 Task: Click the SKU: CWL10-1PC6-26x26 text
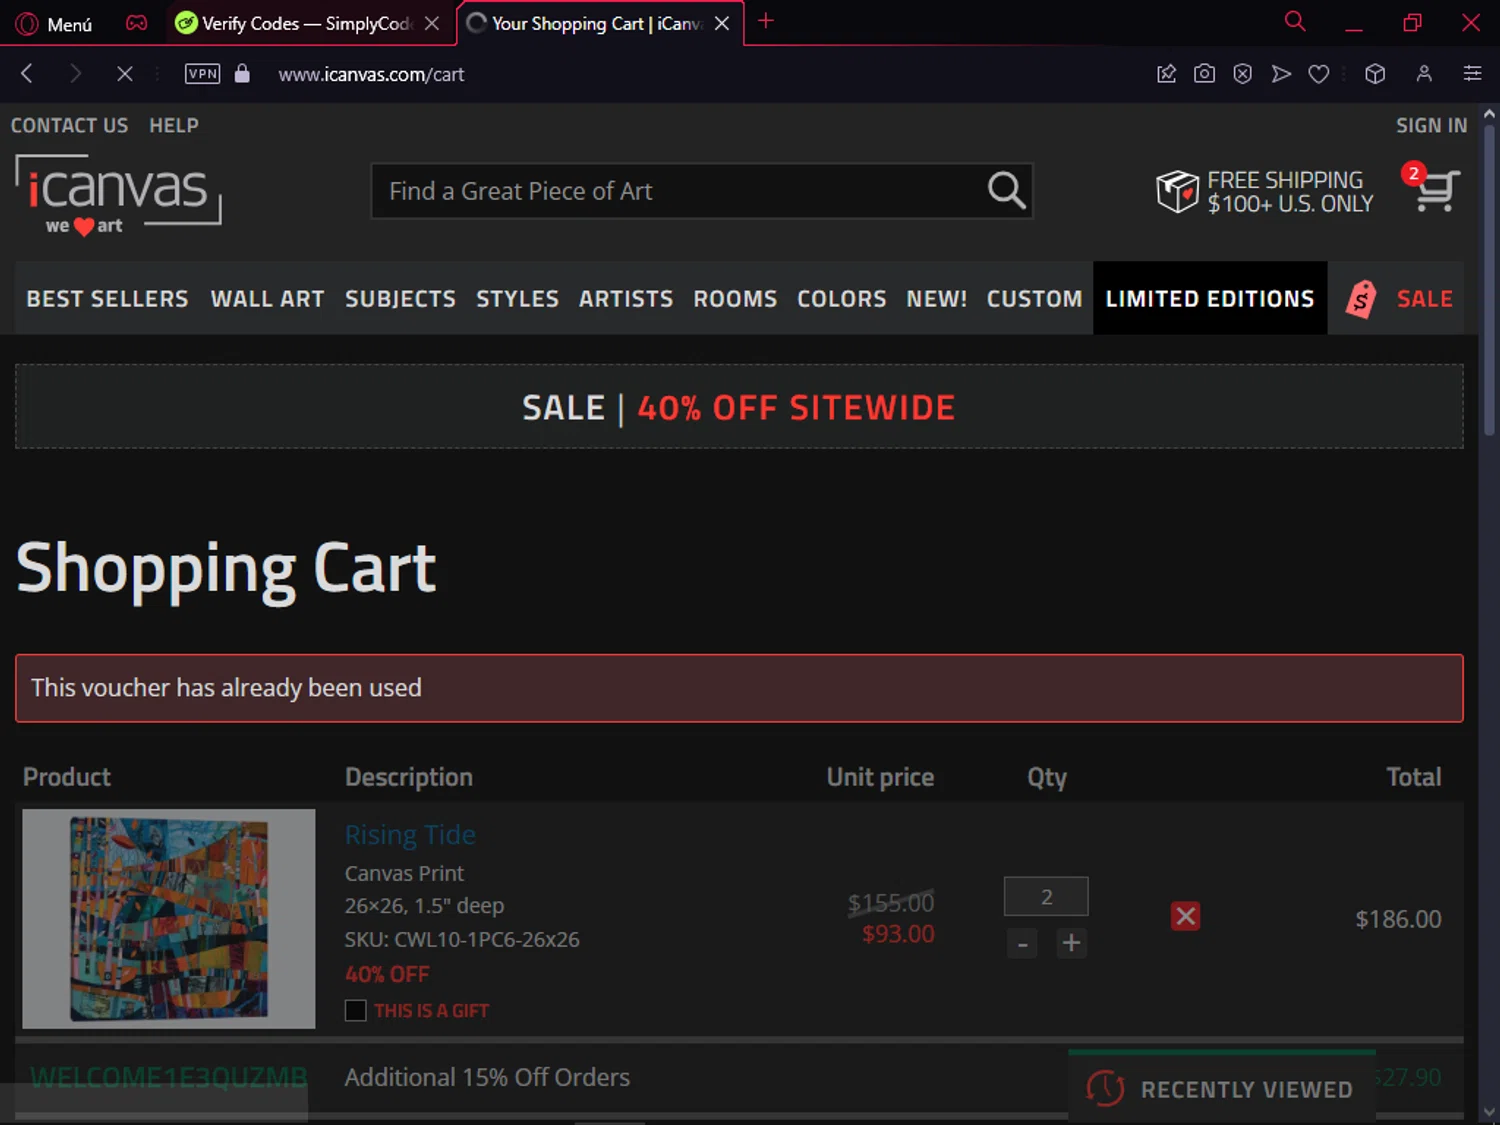pyautogui.click(x=462, y=939)
